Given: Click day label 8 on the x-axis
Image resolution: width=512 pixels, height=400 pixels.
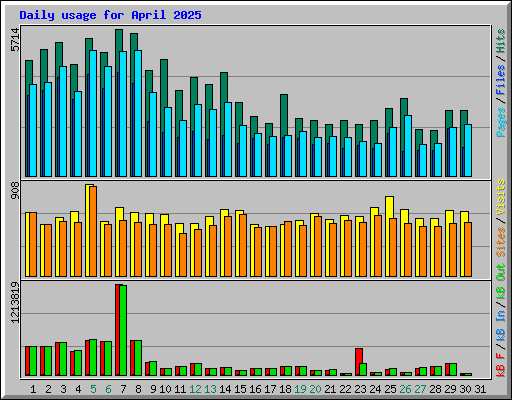Looking at the screenshot, I should [138, 389].
